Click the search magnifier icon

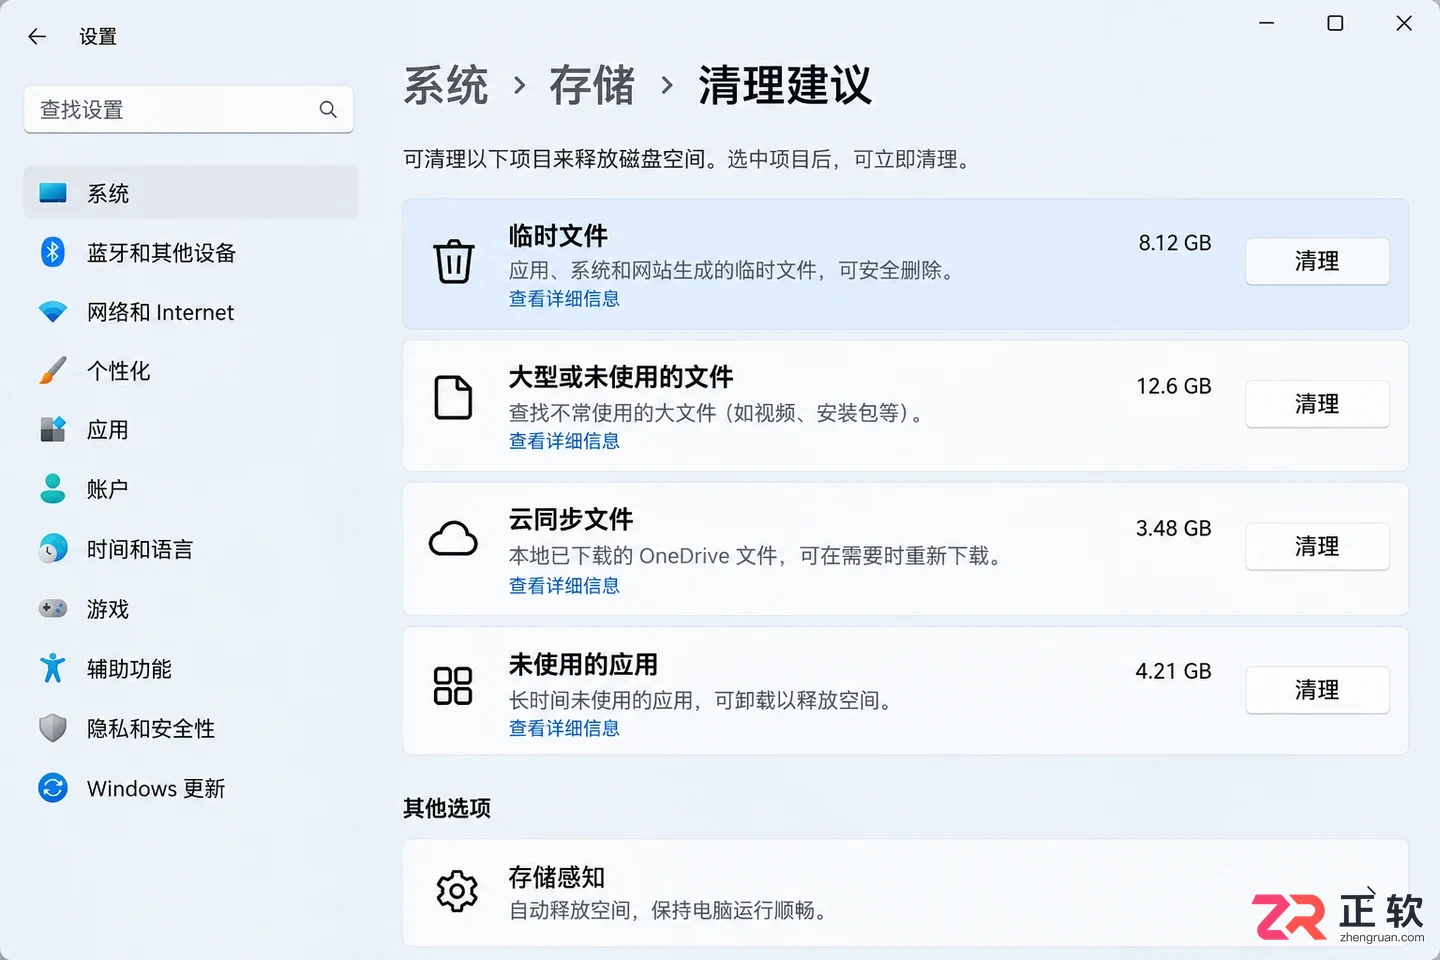328,109
